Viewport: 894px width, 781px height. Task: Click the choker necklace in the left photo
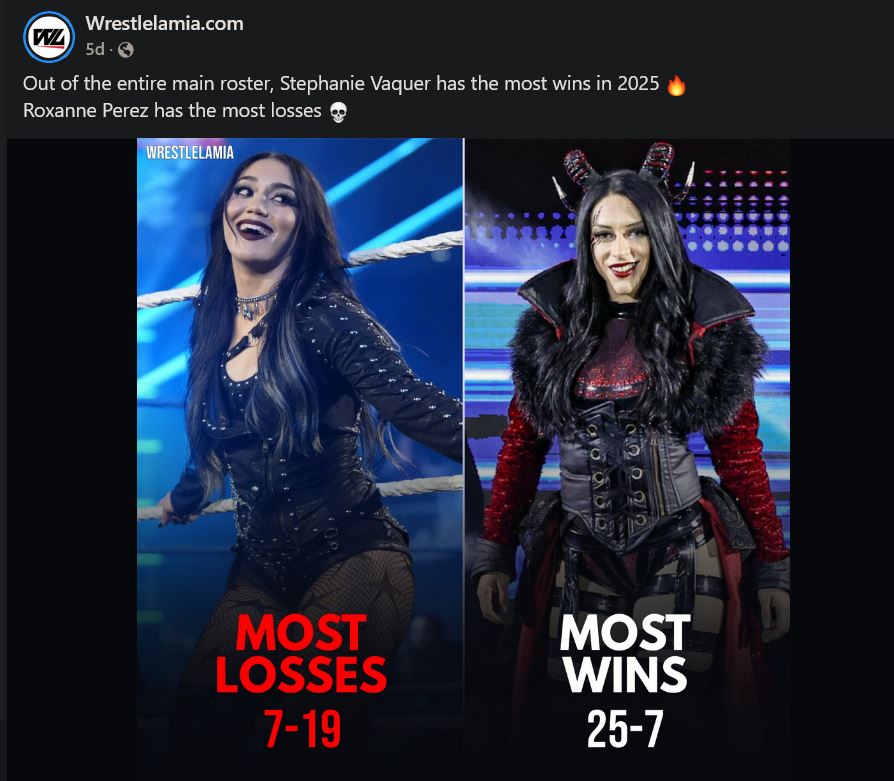(x=255, y=303)
